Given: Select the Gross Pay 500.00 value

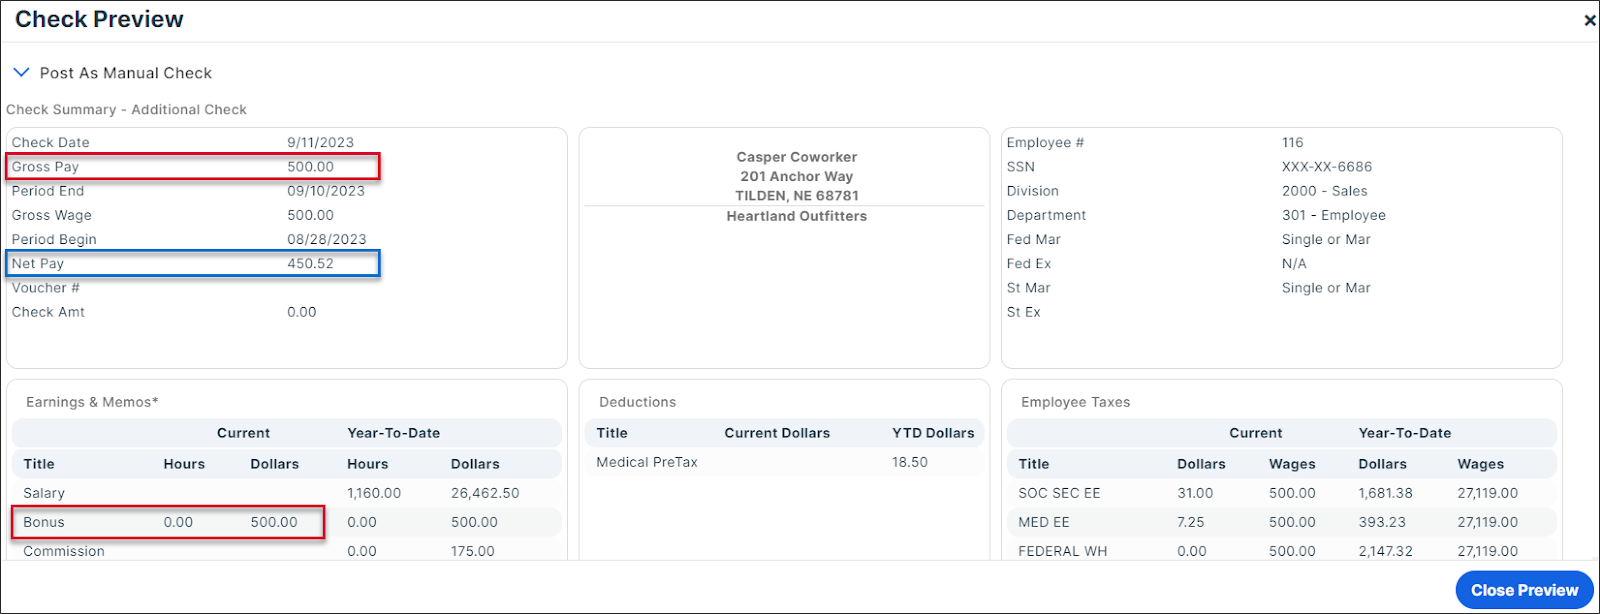Looking at the screenshot, I should tap(311, 167).
